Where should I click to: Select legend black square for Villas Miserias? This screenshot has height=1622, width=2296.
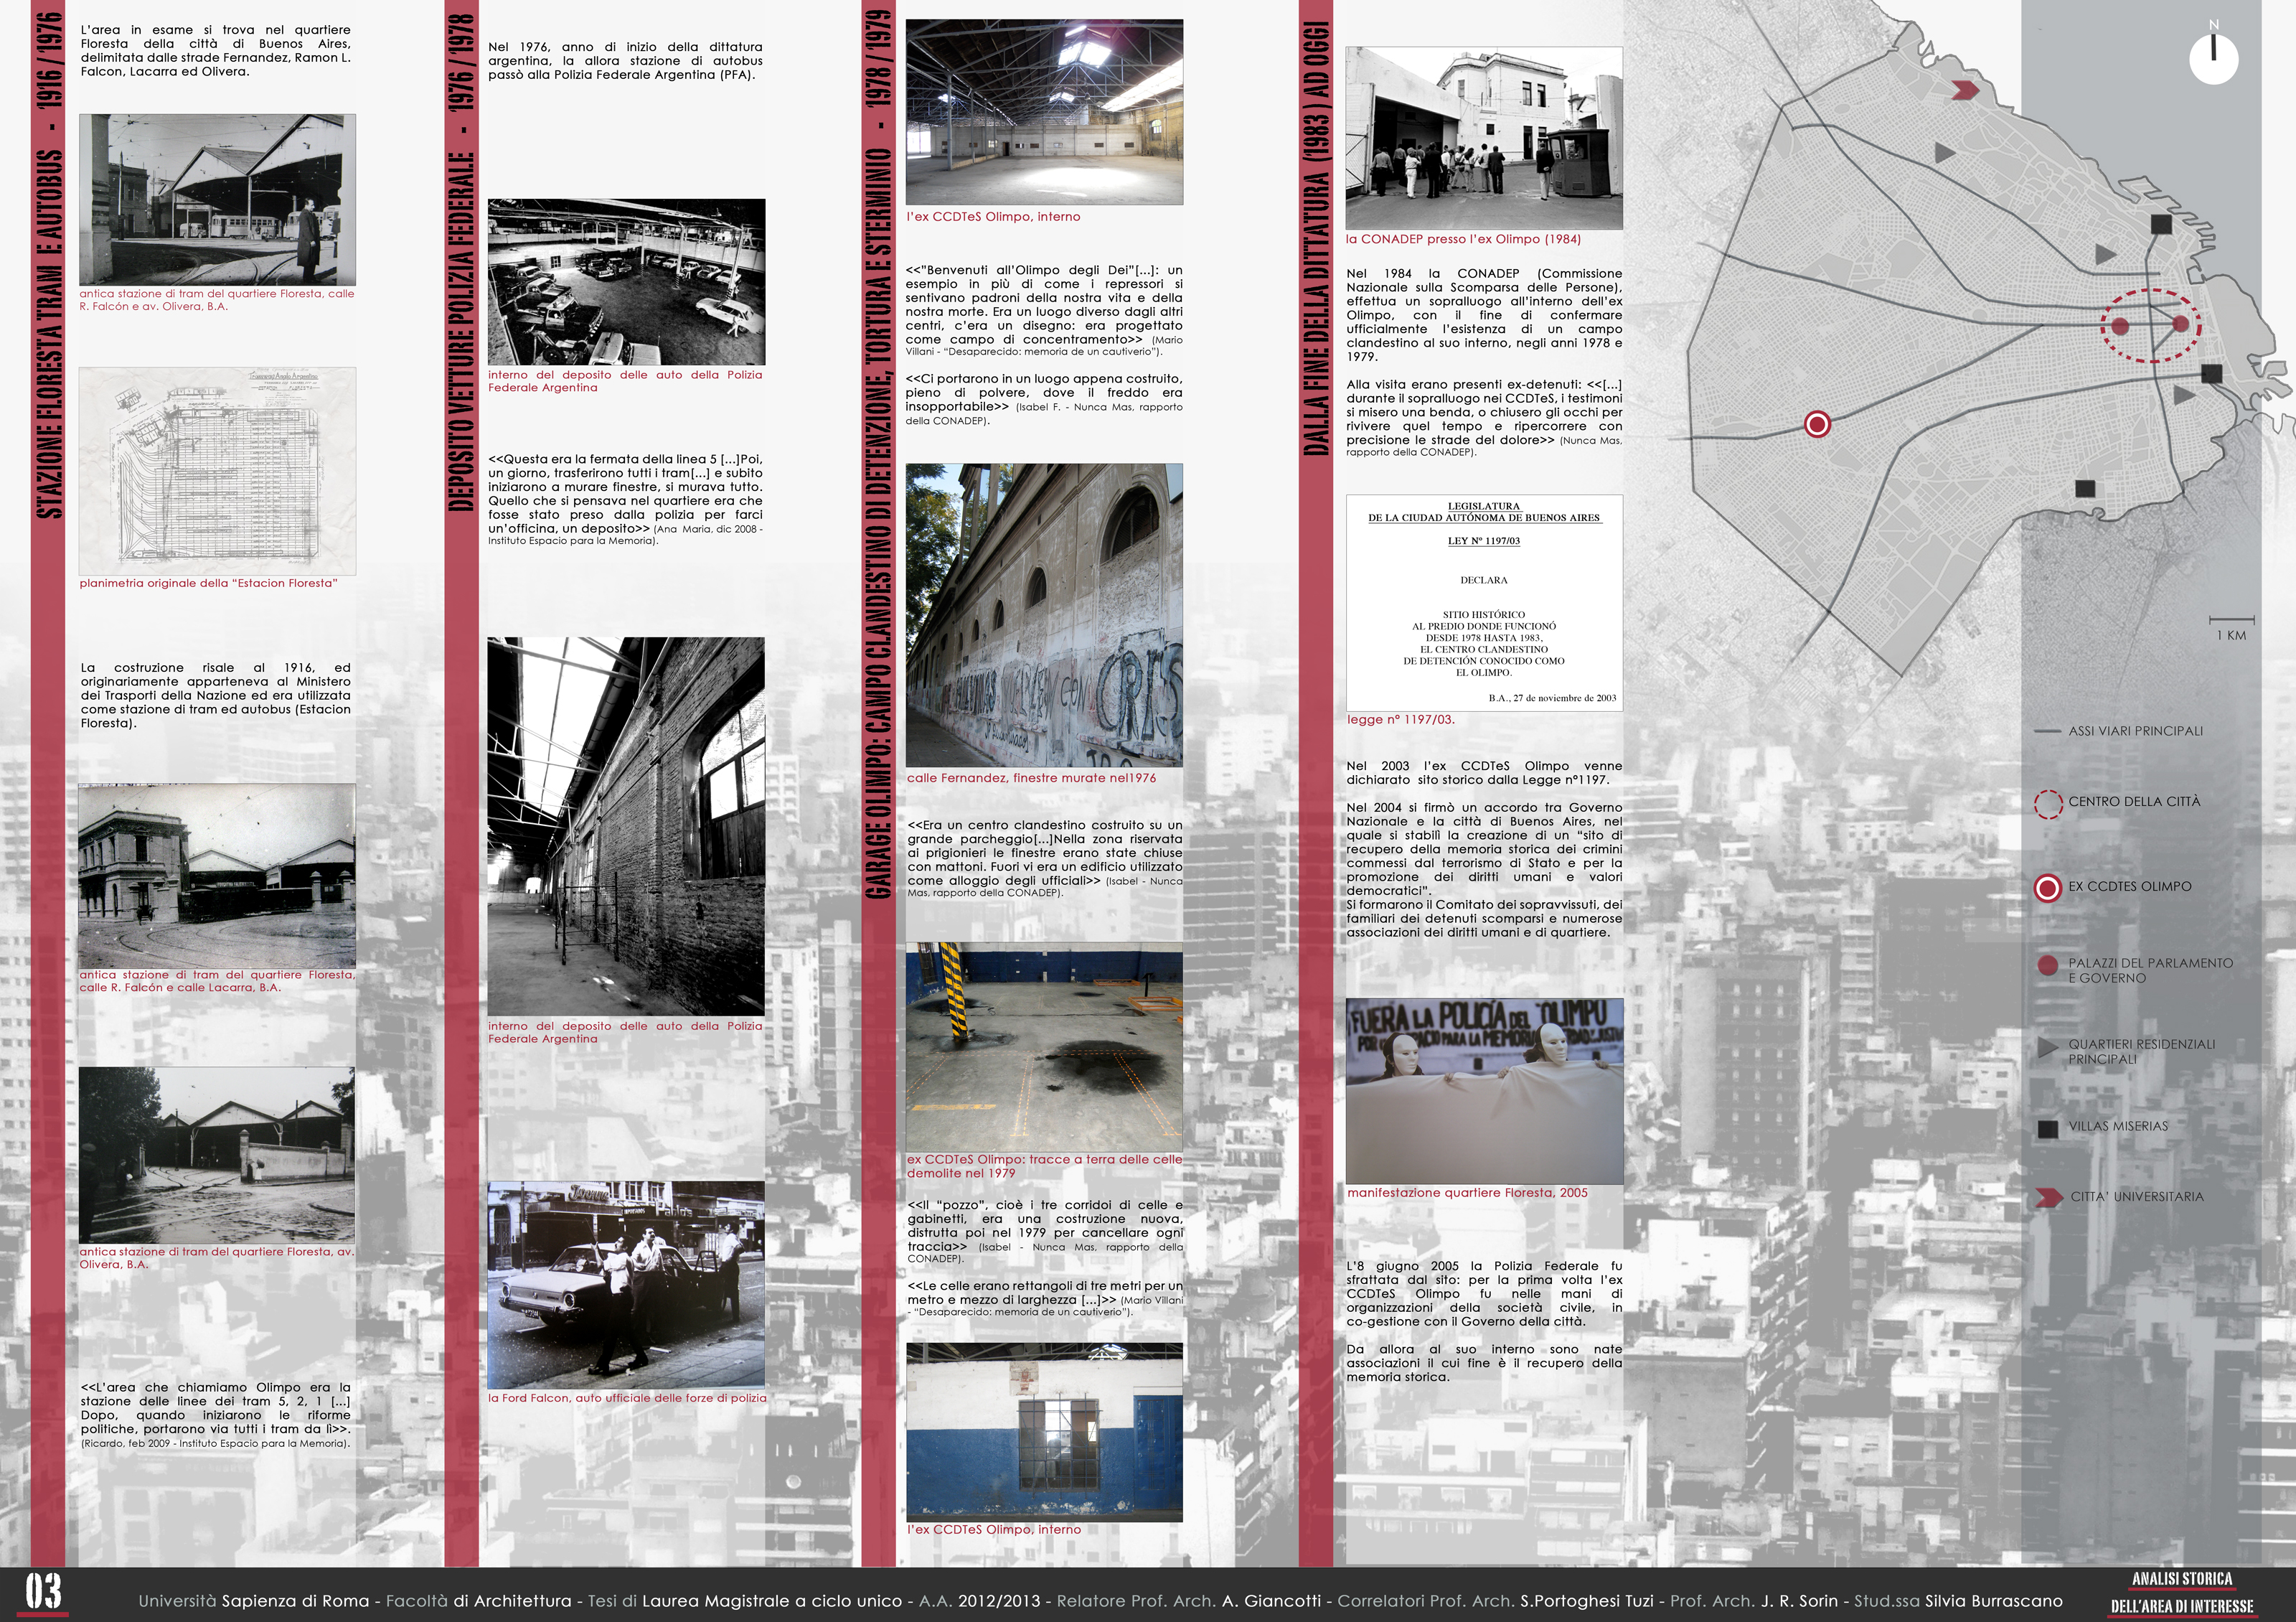pos(2047,1129)
